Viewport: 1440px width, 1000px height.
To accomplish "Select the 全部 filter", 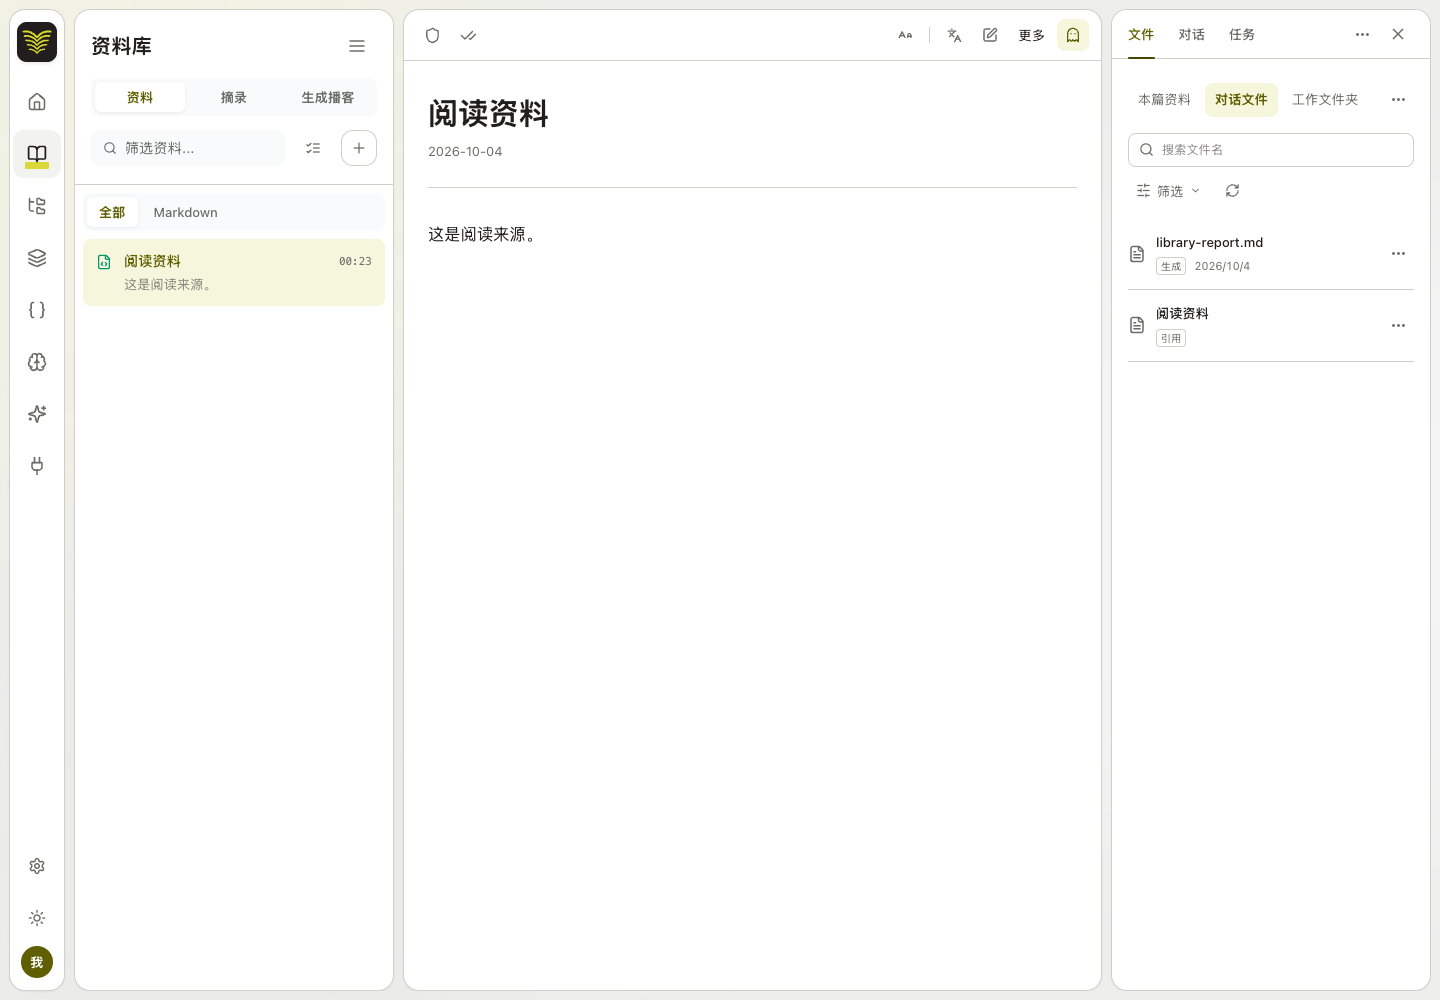I will (112, 212).
